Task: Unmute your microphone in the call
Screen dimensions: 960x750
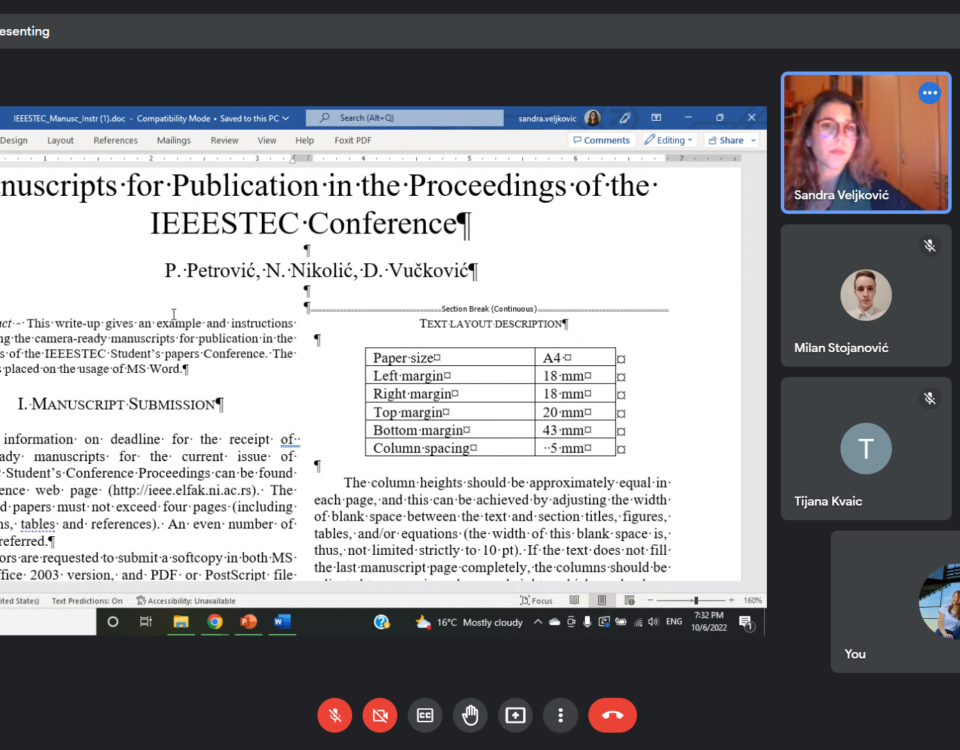Action: [x=334, y=715]
